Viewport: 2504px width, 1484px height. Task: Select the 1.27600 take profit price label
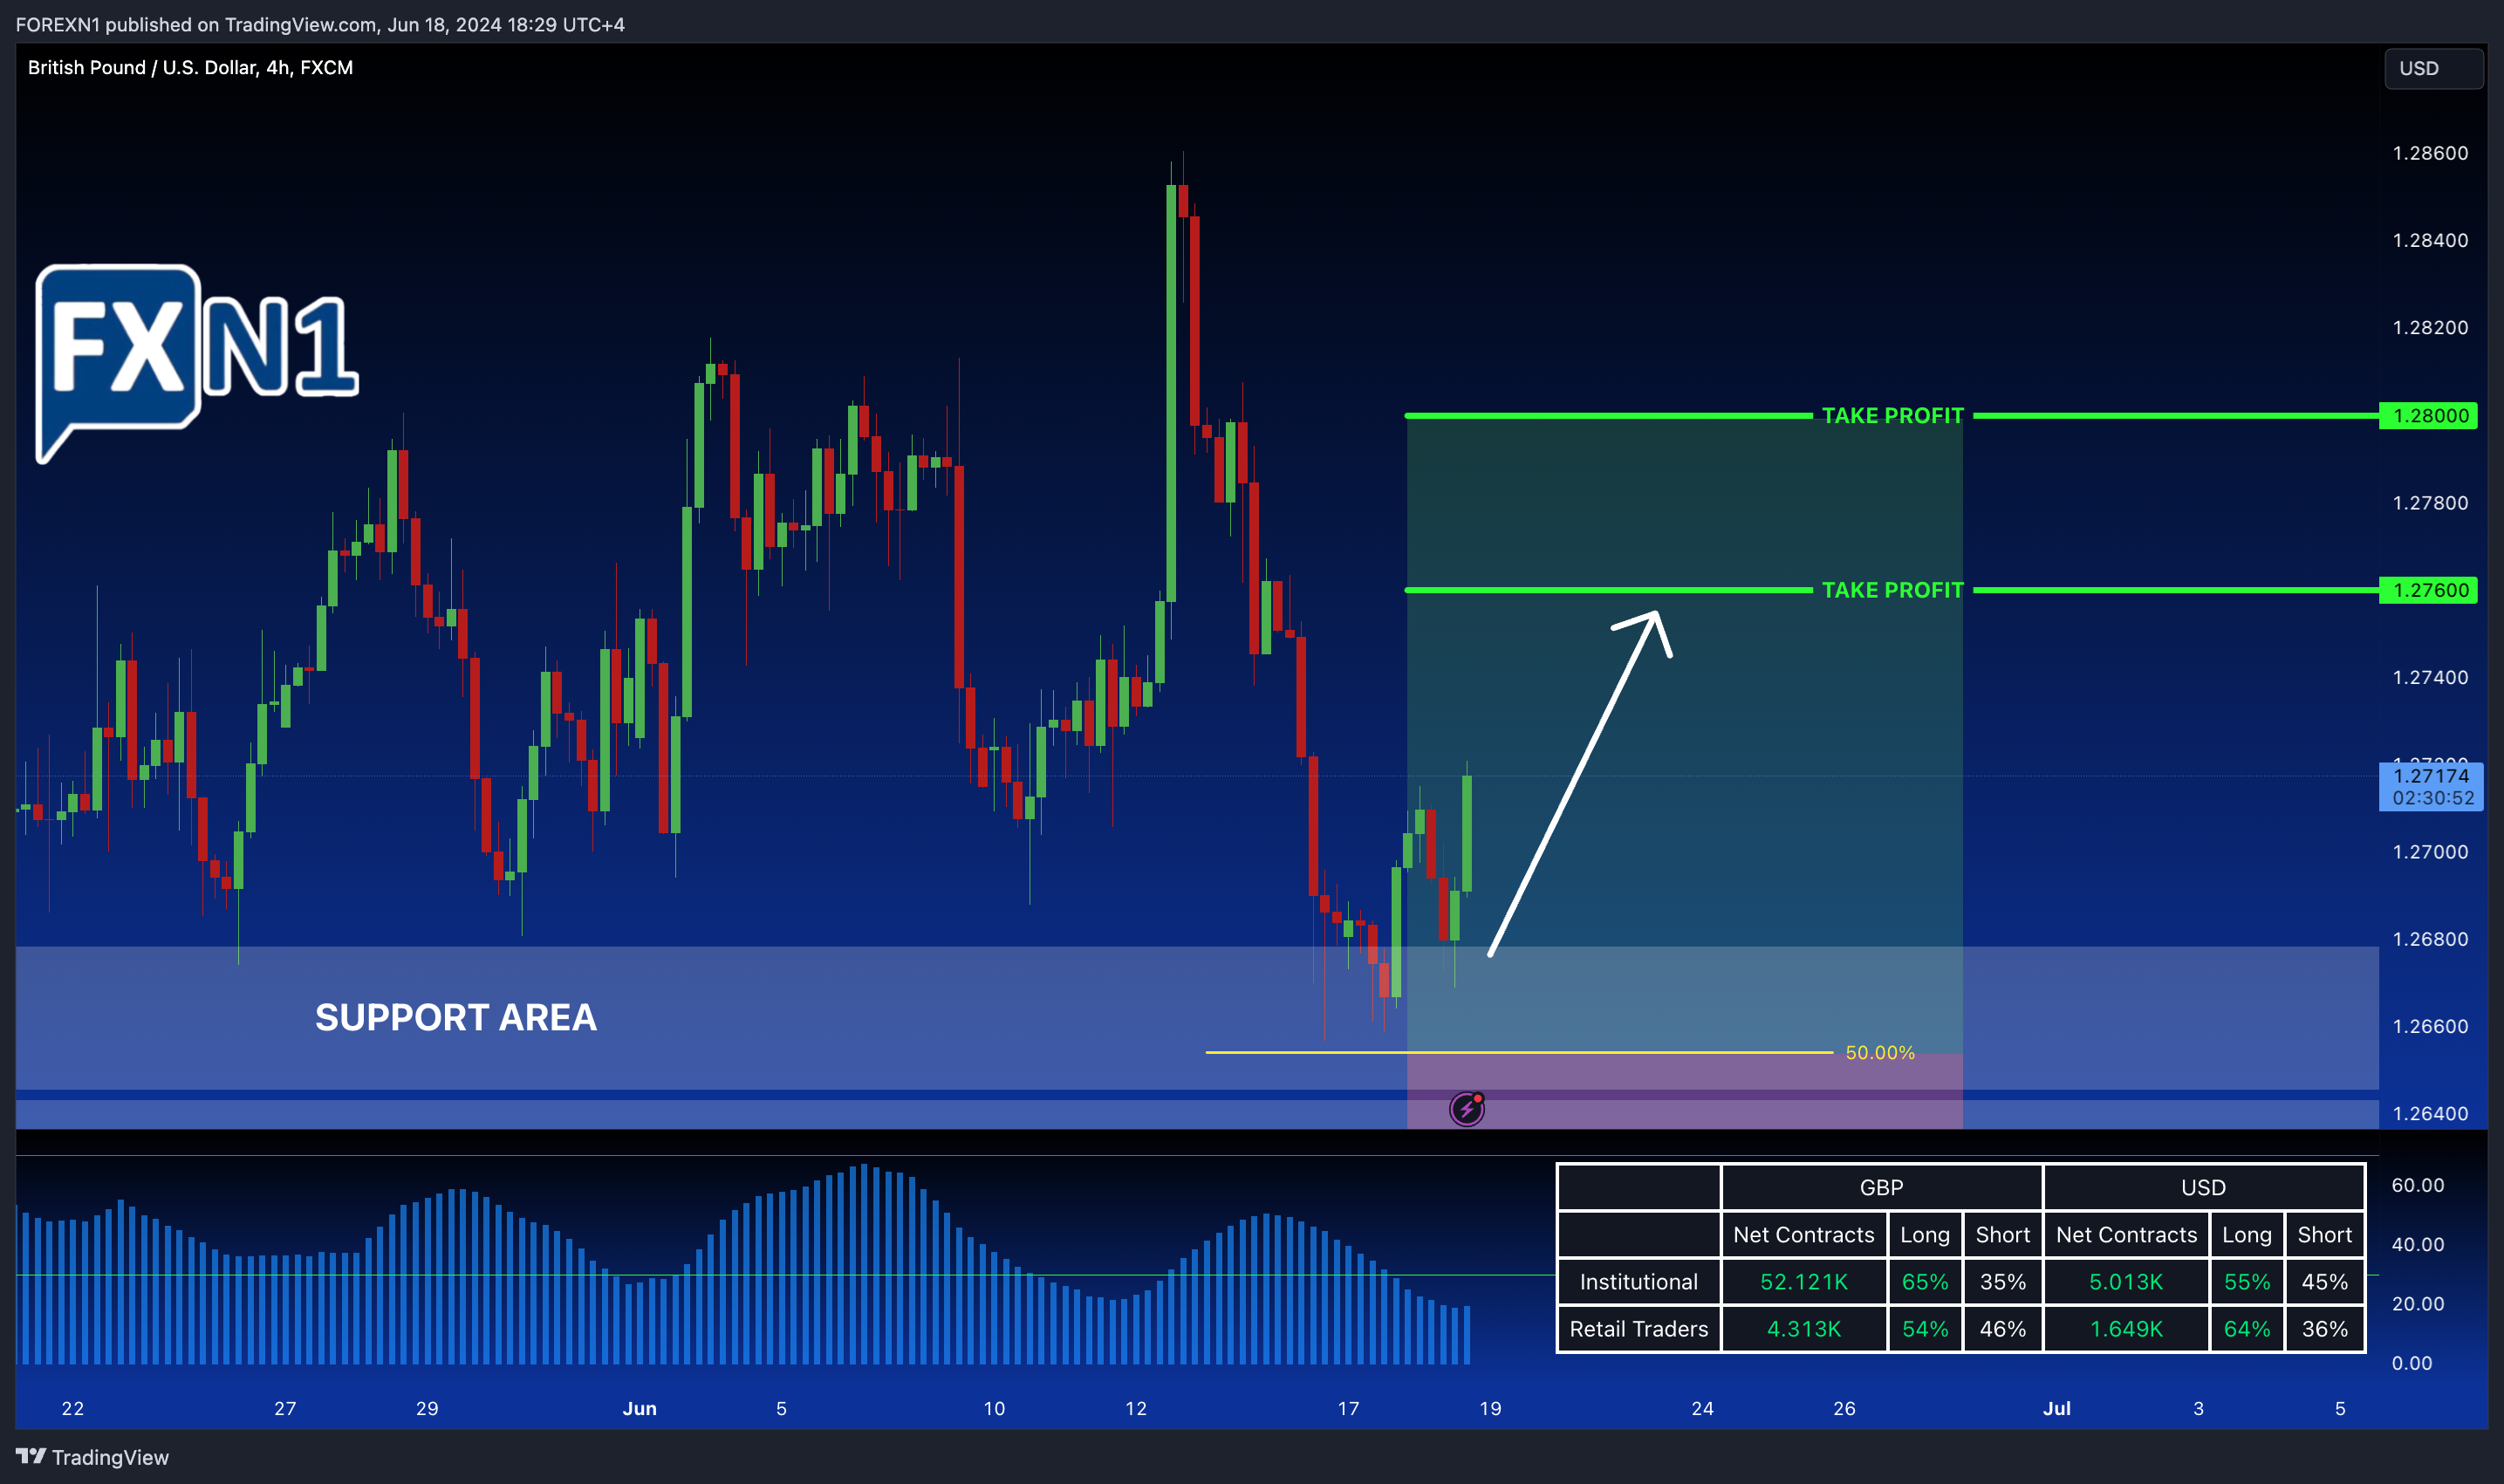pyautogui.click(x=2428, y=590)
